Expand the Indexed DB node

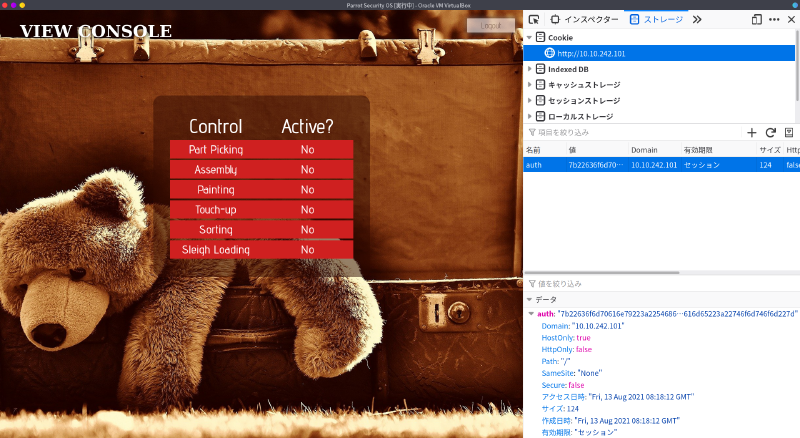(529, 69)
